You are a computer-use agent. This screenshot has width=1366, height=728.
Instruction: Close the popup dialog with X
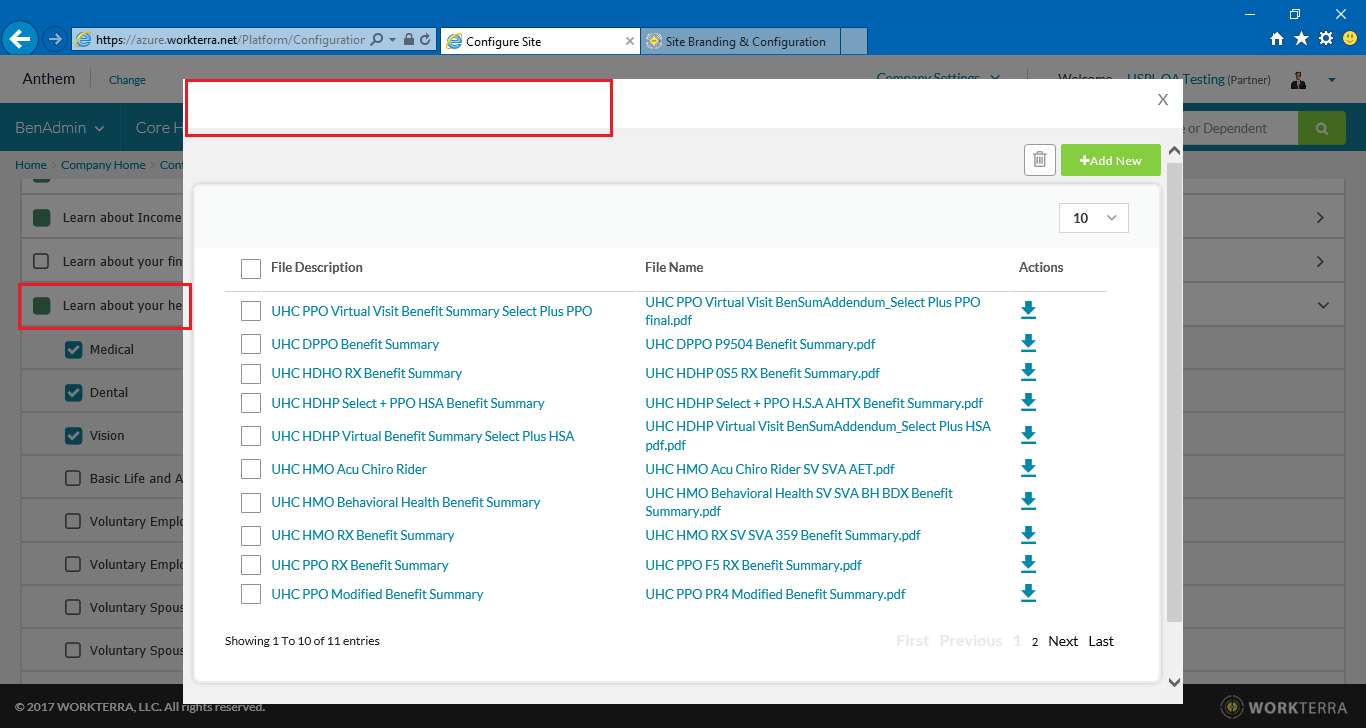point(1163,99)
